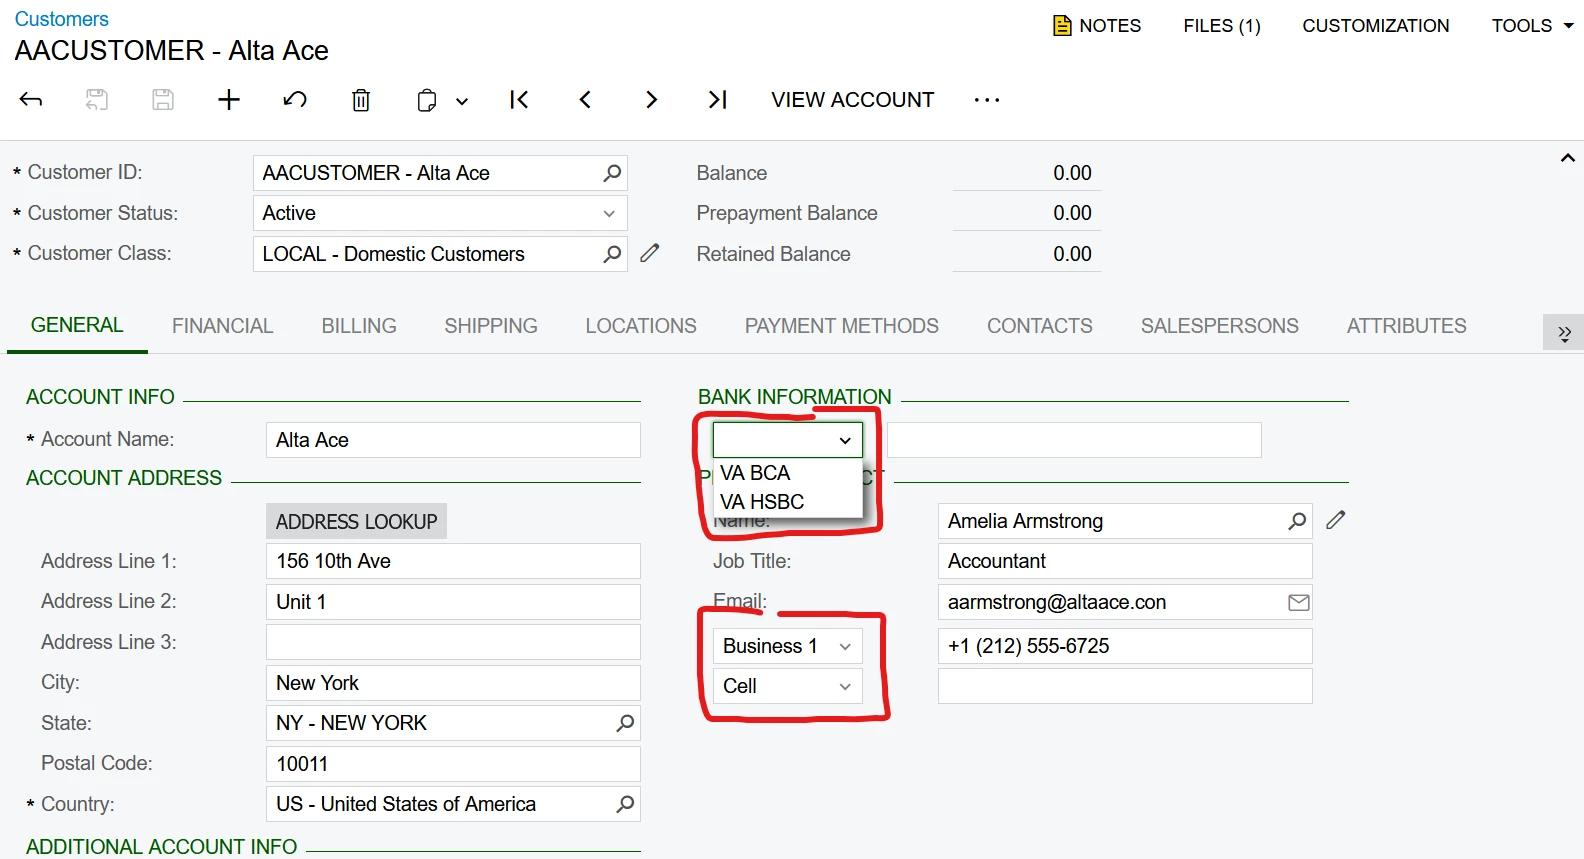Click ADDRESS LOOKUP button
Screen dimensions: 1584x859
point(356,522)
